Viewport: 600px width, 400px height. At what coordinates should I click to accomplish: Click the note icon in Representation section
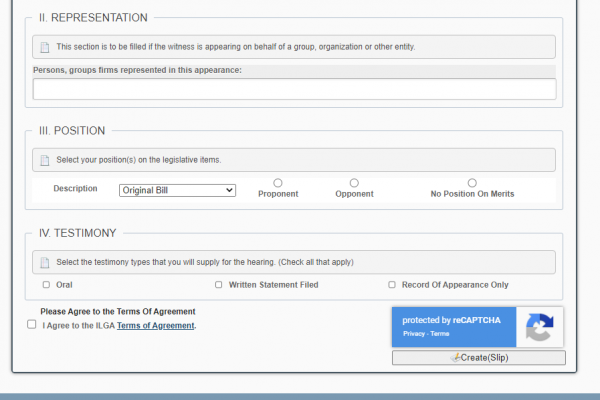click(45, 47)
